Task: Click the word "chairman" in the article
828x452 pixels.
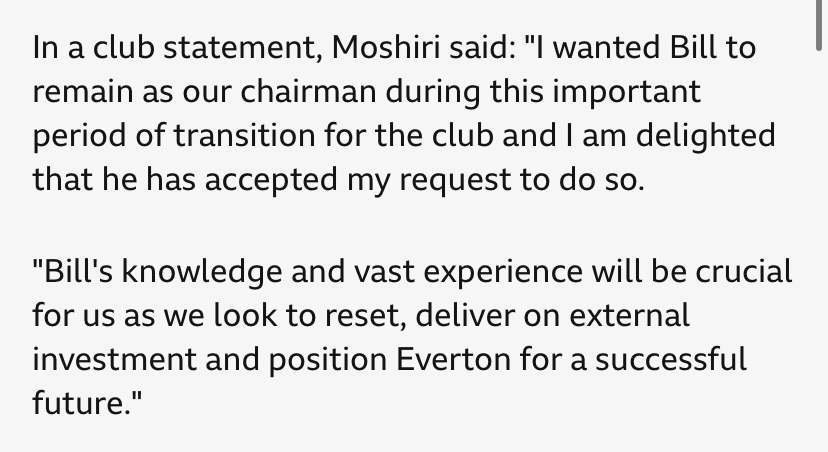Action: click(x=308, y=91)
